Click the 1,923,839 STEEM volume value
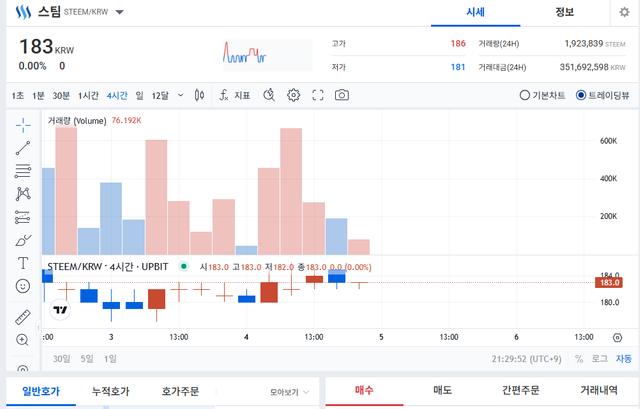Viewport: 640px width, 409px height. [595, 44]
